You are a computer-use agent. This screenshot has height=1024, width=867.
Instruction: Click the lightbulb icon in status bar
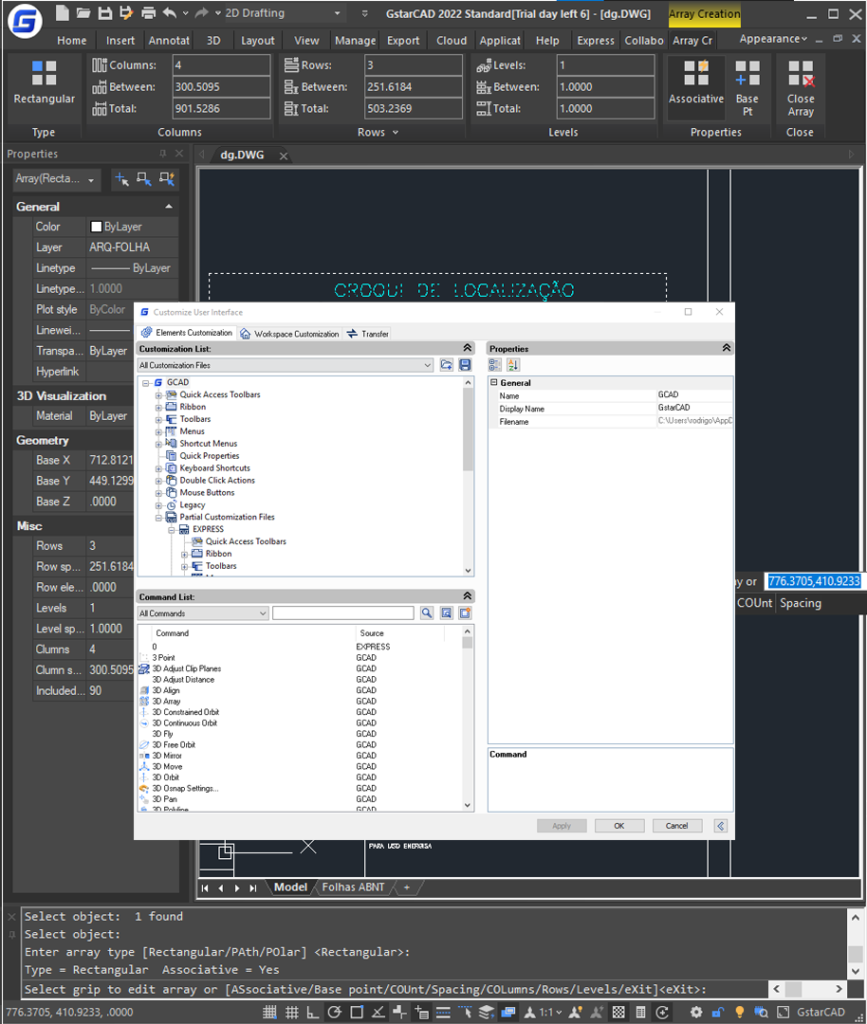(x=740, y=1012)
